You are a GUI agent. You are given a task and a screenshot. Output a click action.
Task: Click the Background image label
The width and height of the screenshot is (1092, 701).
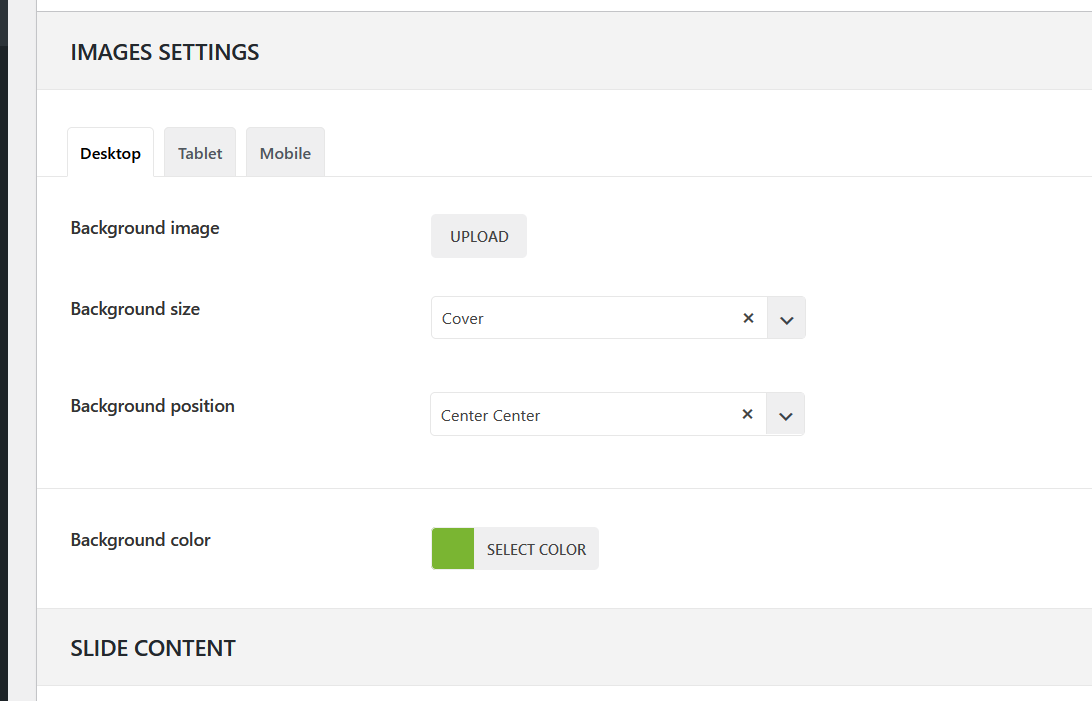coord(145,228)
